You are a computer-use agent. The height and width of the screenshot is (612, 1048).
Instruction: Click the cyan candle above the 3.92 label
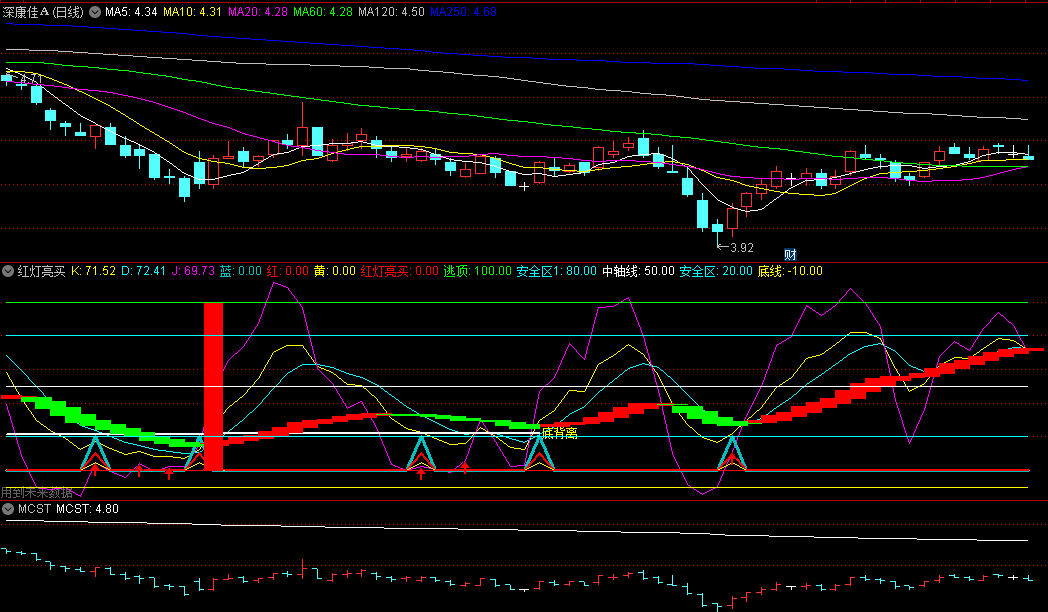tap(717, 227)
